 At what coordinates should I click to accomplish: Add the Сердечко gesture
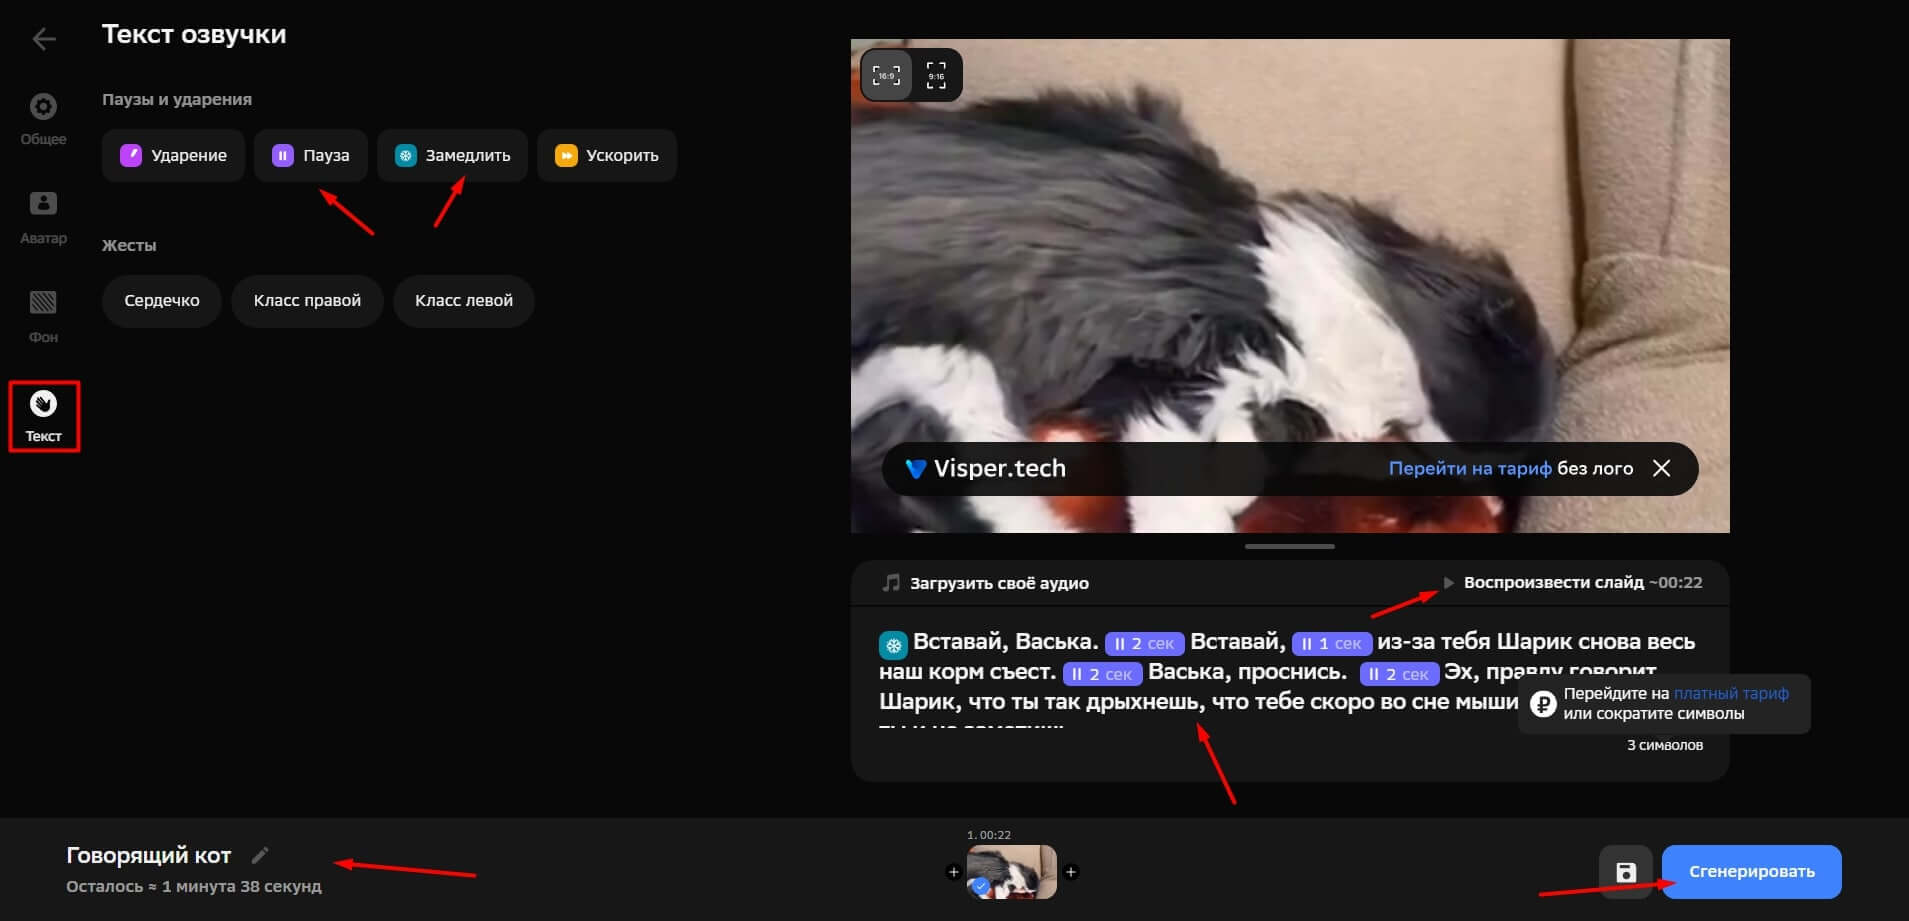(162, 301)
